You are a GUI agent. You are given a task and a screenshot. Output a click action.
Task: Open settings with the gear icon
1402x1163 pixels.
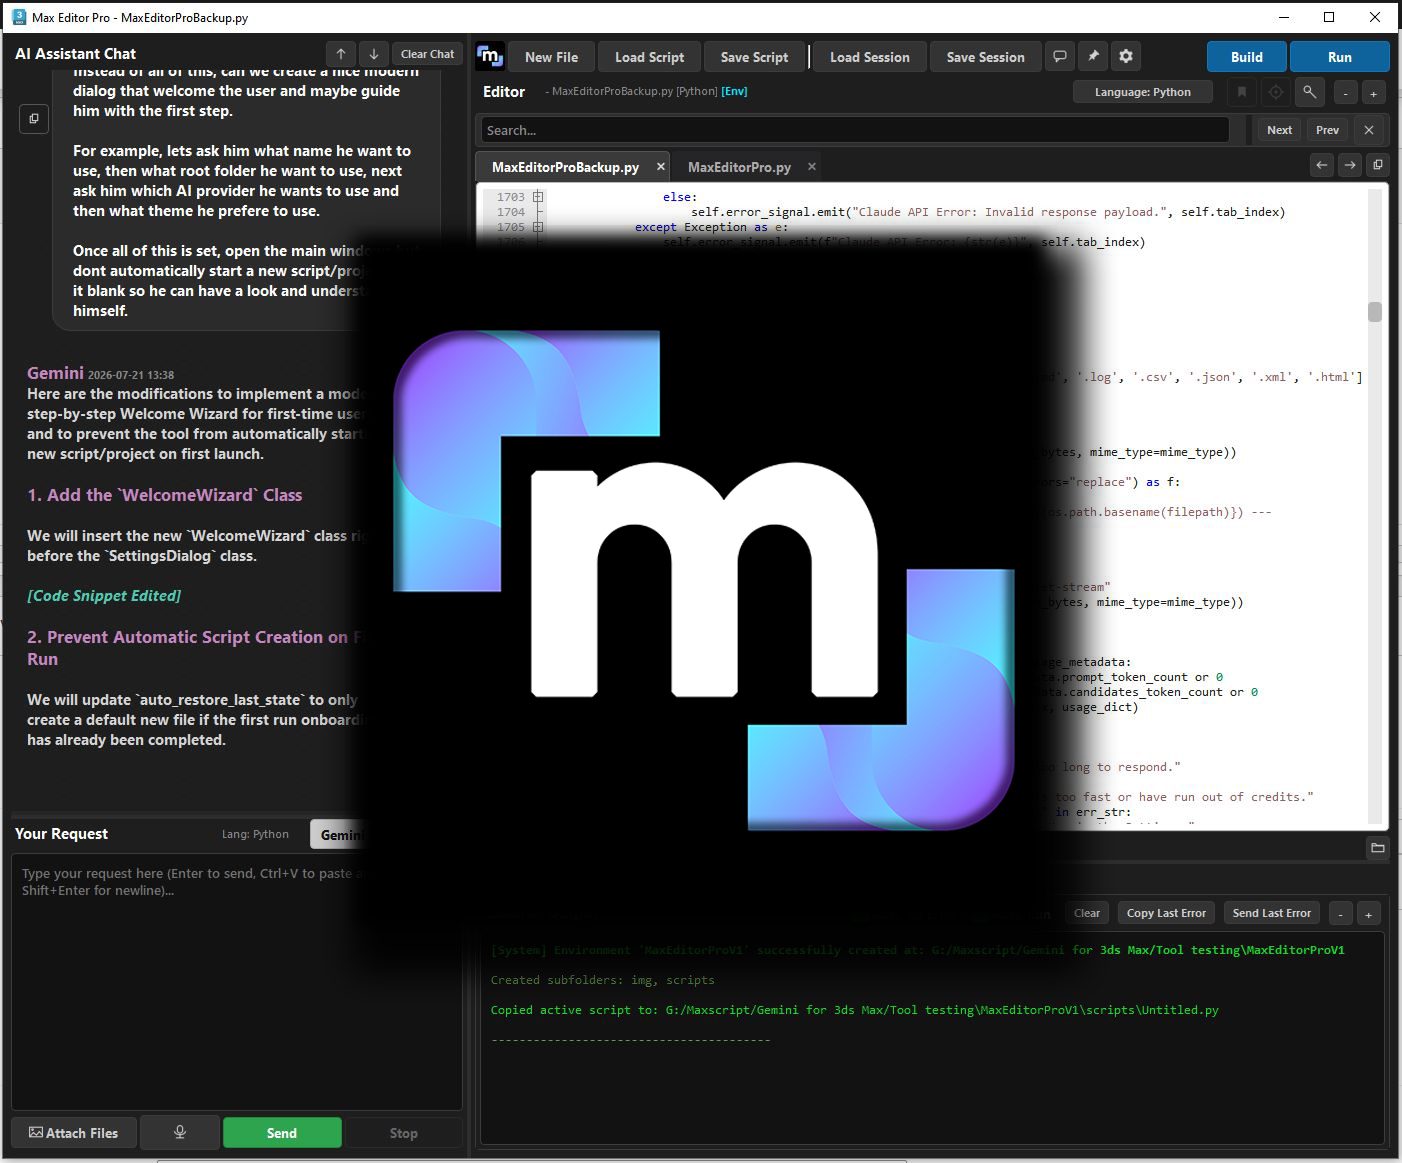pos(1126,56)
